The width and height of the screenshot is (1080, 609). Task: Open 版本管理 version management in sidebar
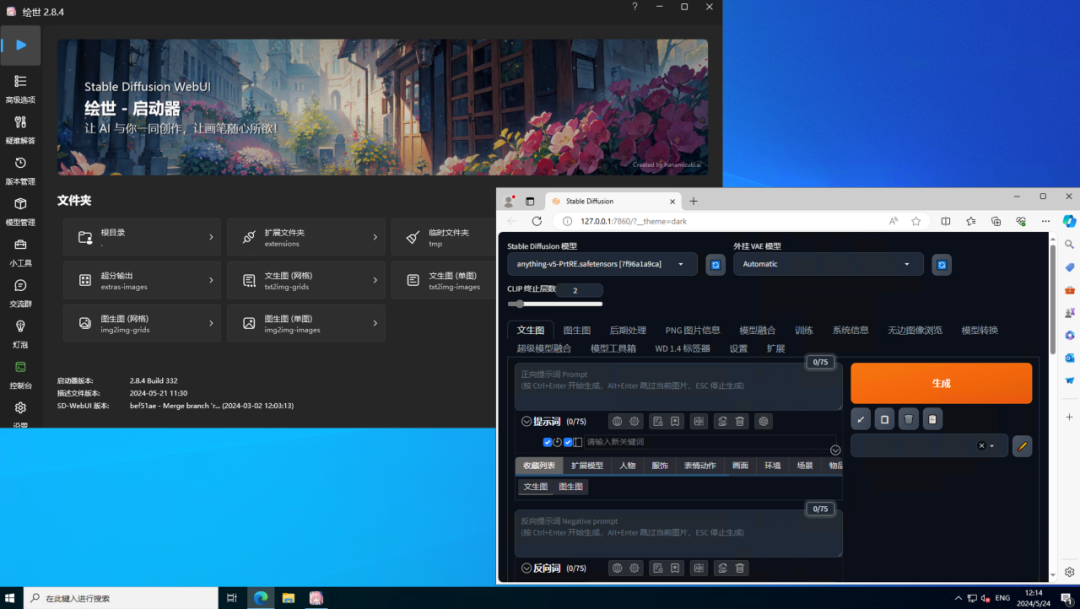coord(20,170)
